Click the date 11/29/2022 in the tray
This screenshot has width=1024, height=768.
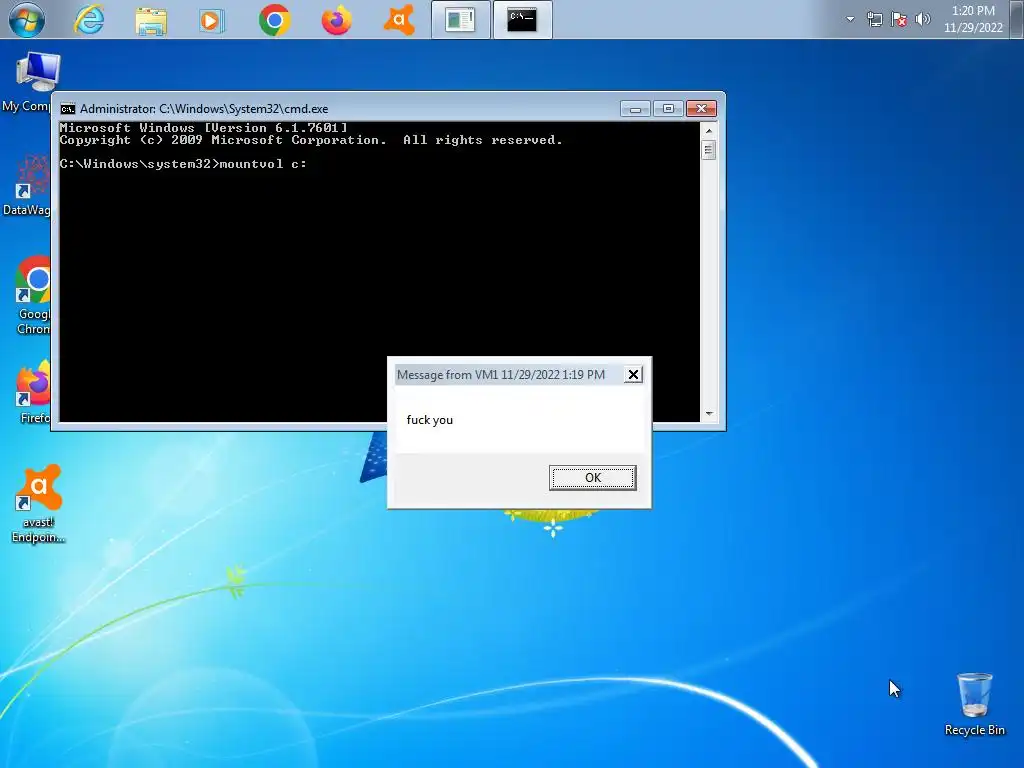tap(973, 27)
